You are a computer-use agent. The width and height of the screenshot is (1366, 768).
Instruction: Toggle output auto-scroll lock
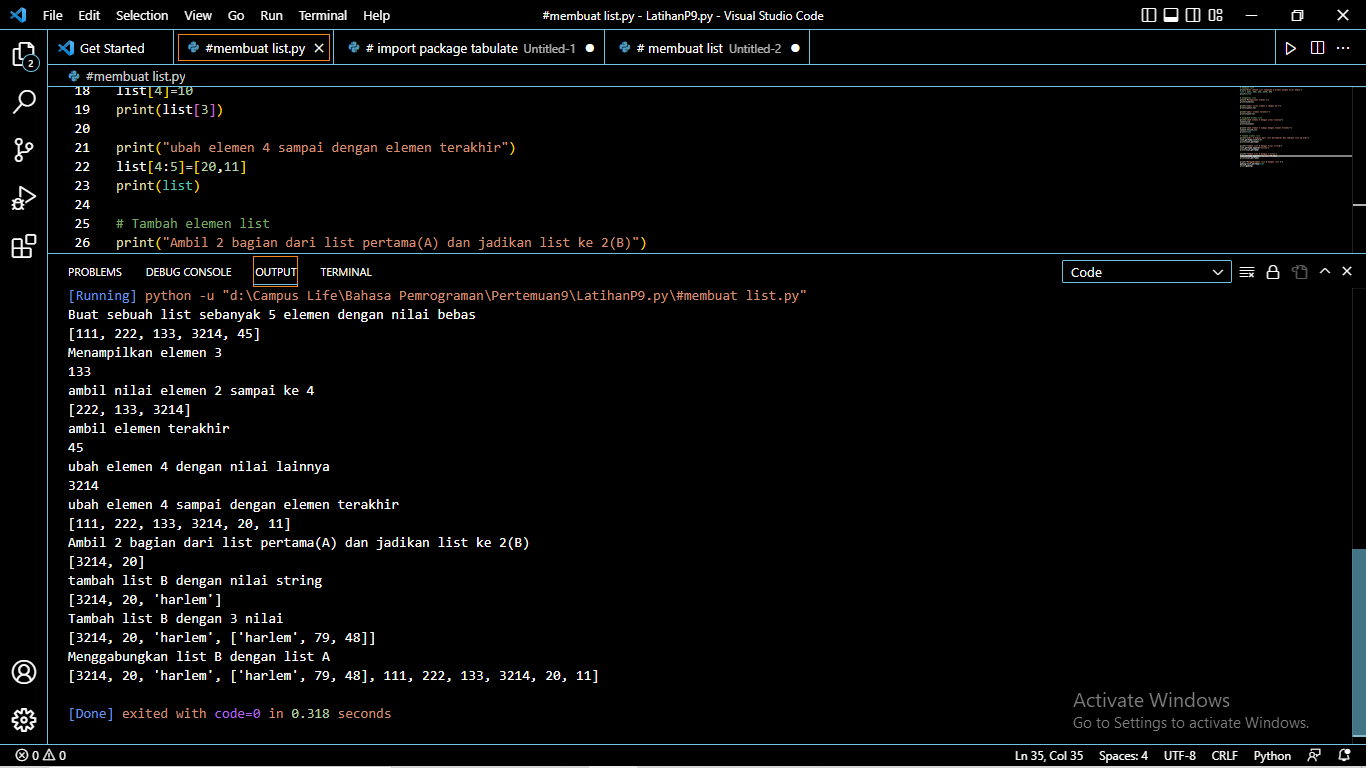1273,272
